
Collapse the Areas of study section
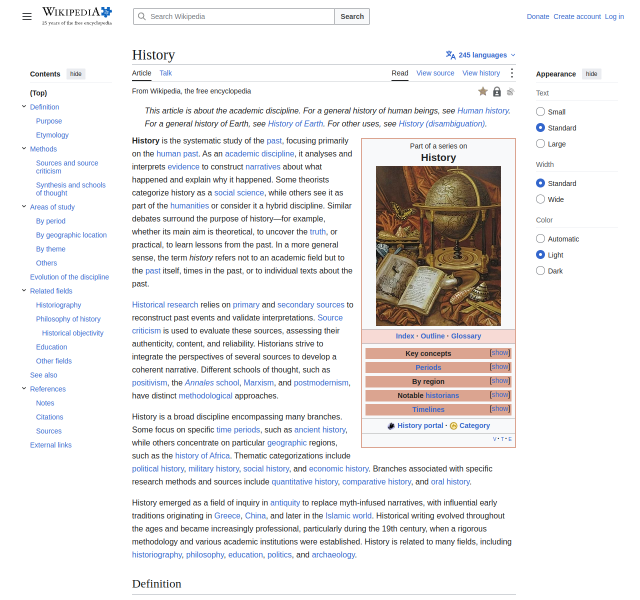pyautogui.click(x=24, y=207)
